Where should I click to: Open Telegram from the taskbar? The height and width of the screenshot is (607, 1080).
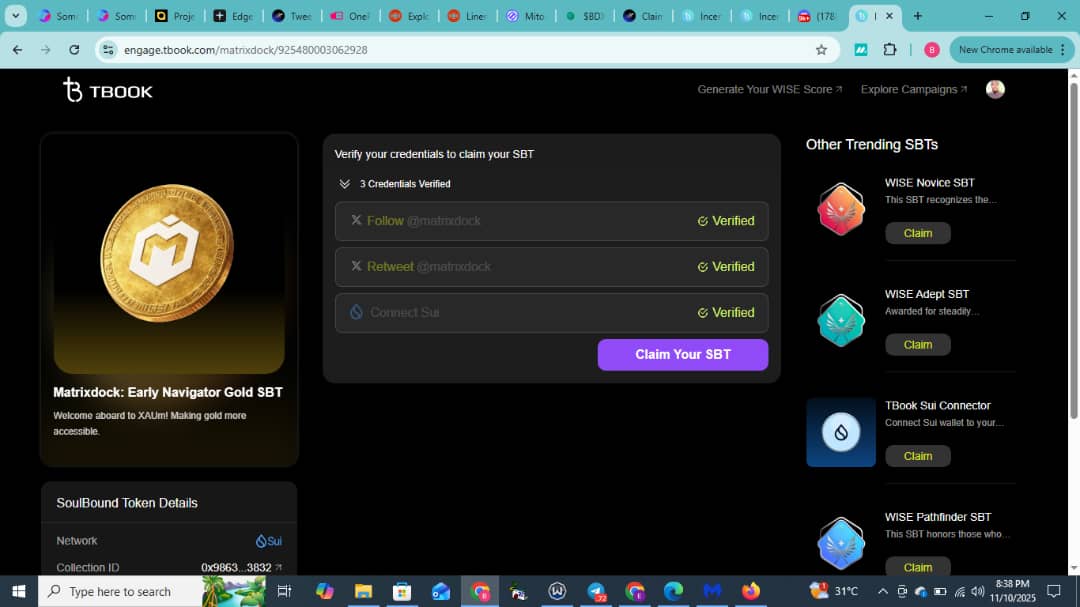coord(596,591)
